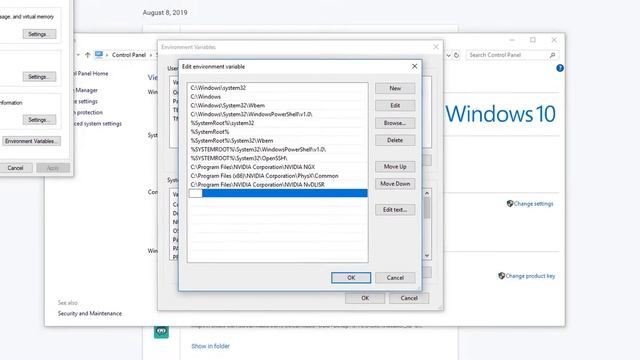This screenshot has width=640, height=360.
Task: Click the Move Down button
Action: pos(395,184)
